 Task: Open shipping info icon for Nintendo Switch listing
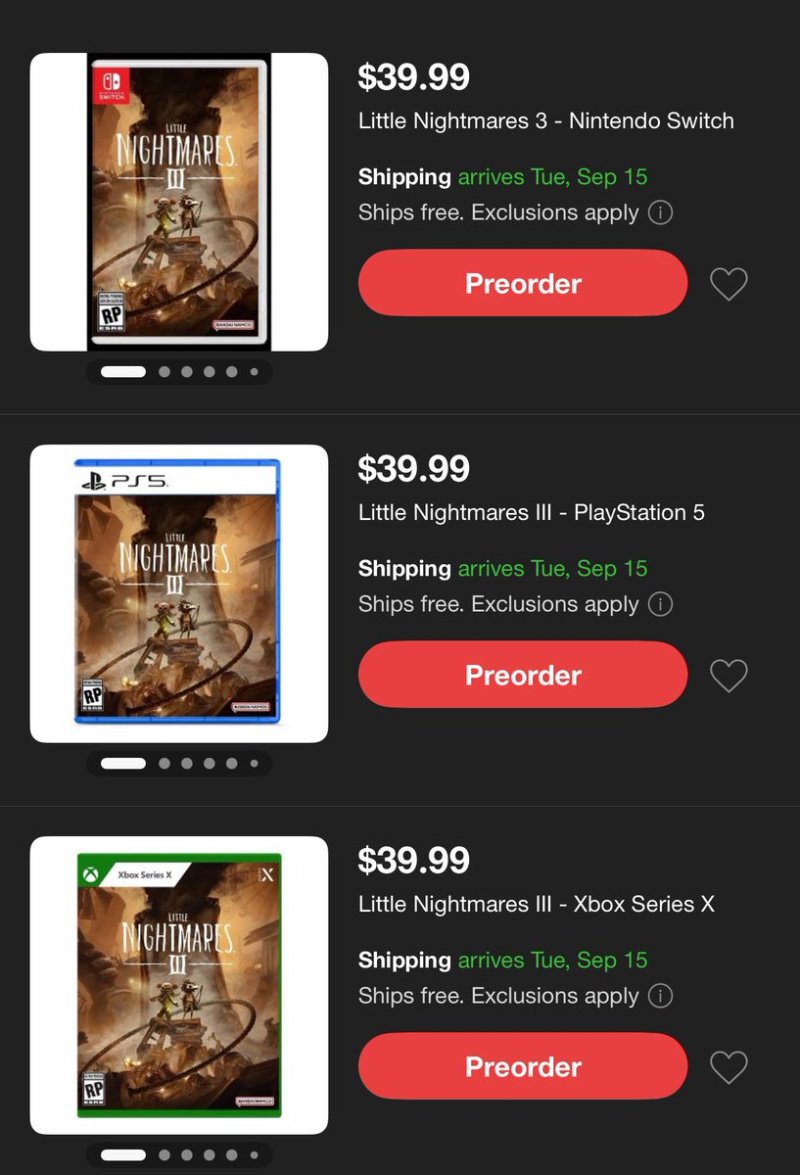660,213
